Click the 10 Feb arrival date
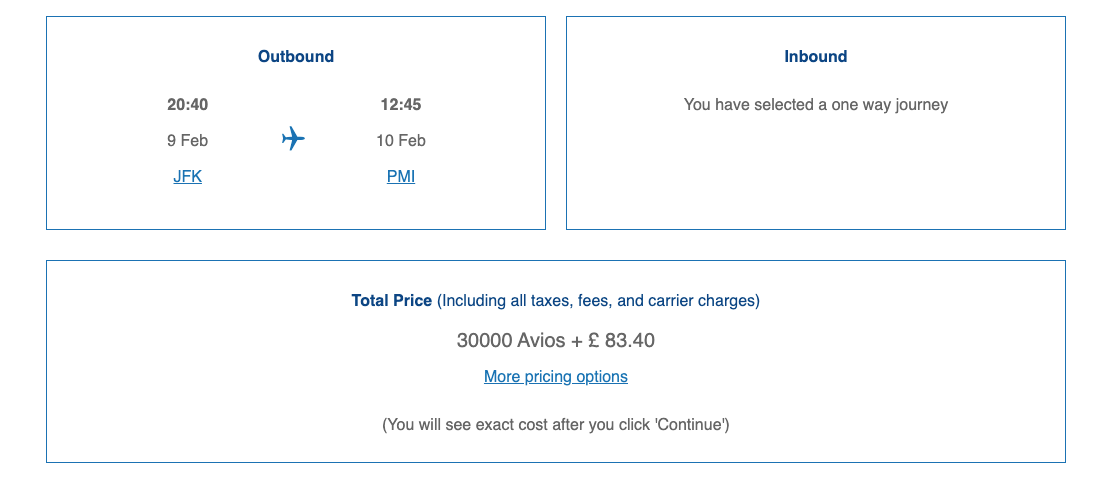 pyautogui.click(x=401, y=141)
